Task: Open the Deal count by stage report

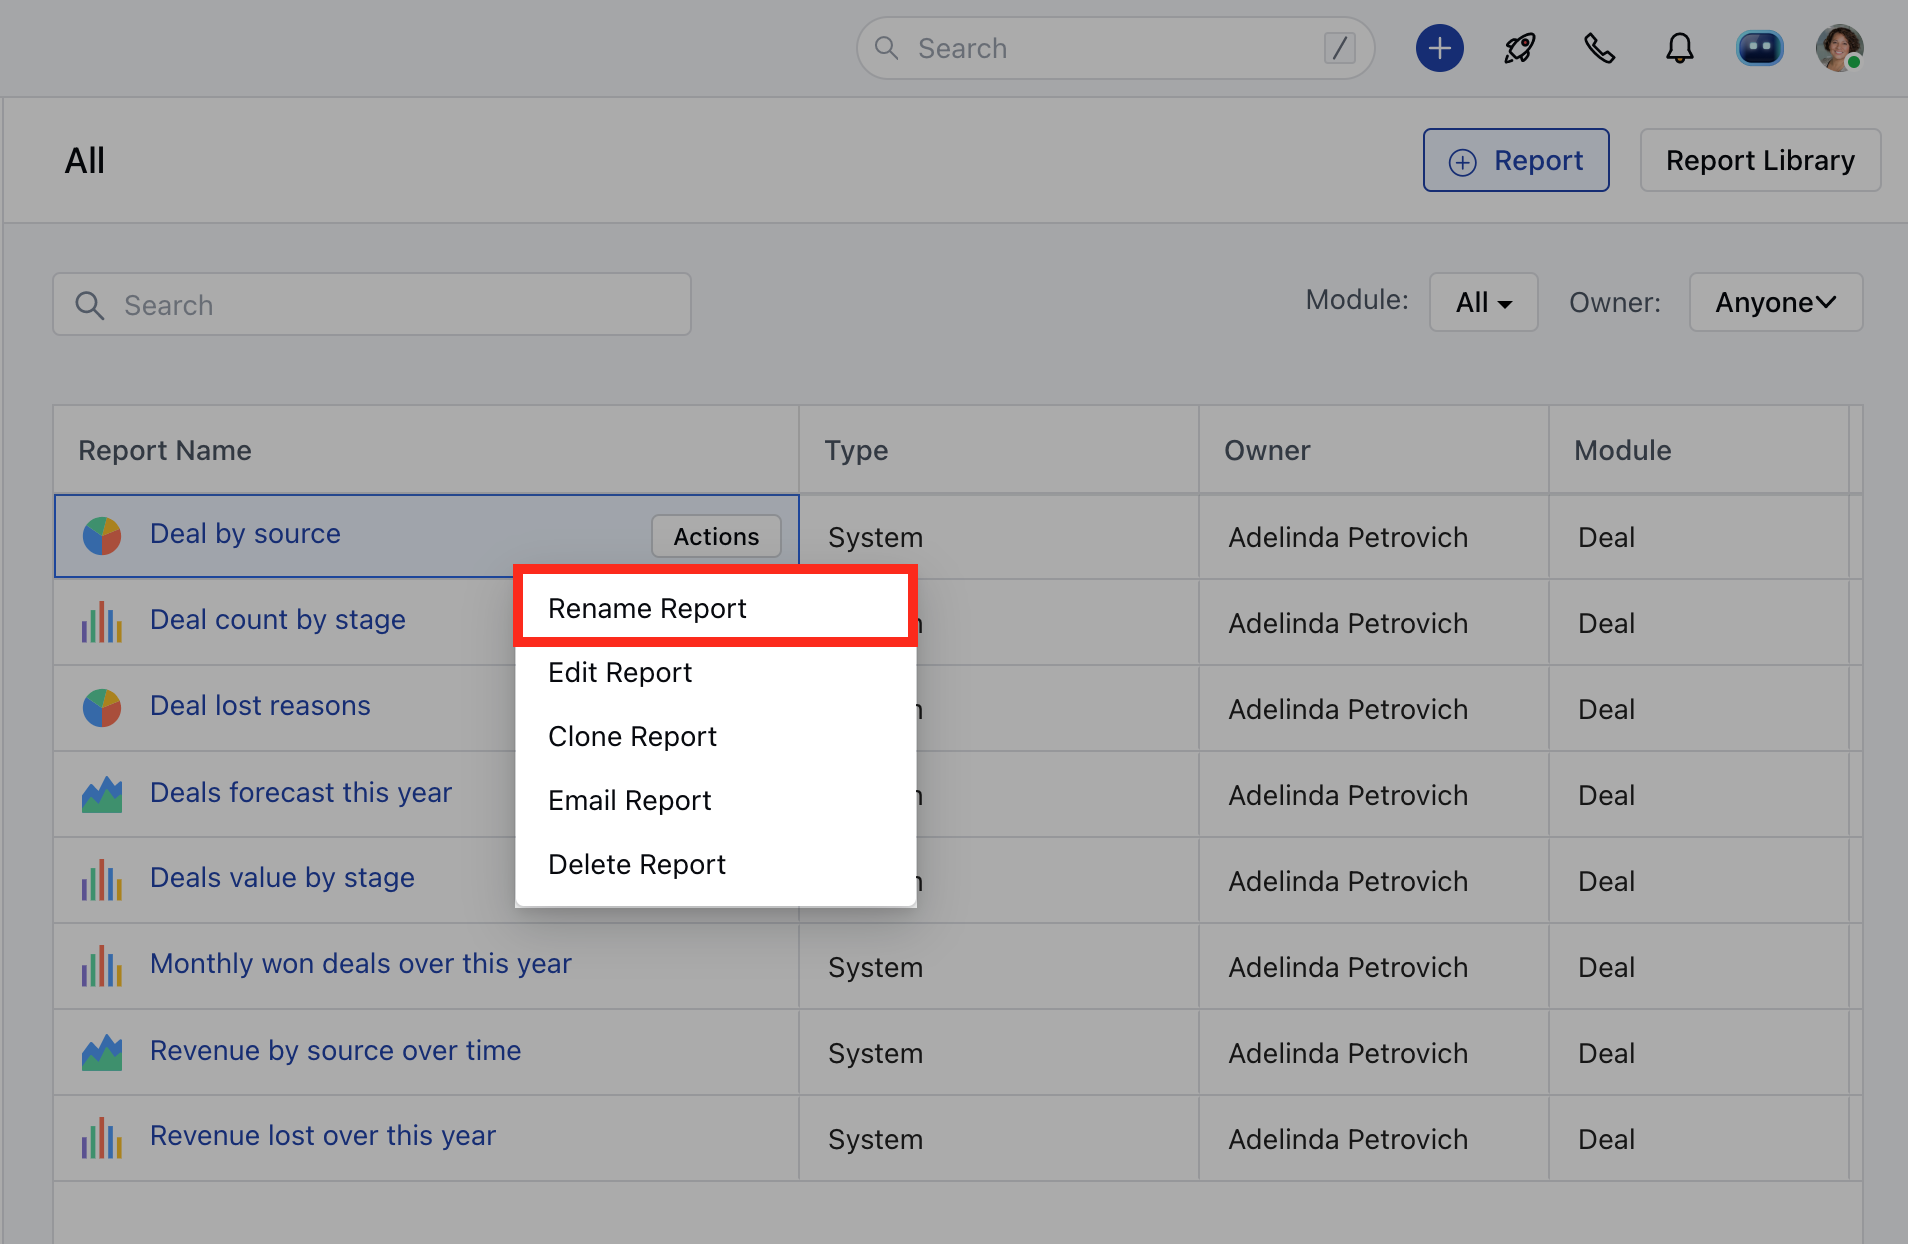Action: tap(278, 620)
